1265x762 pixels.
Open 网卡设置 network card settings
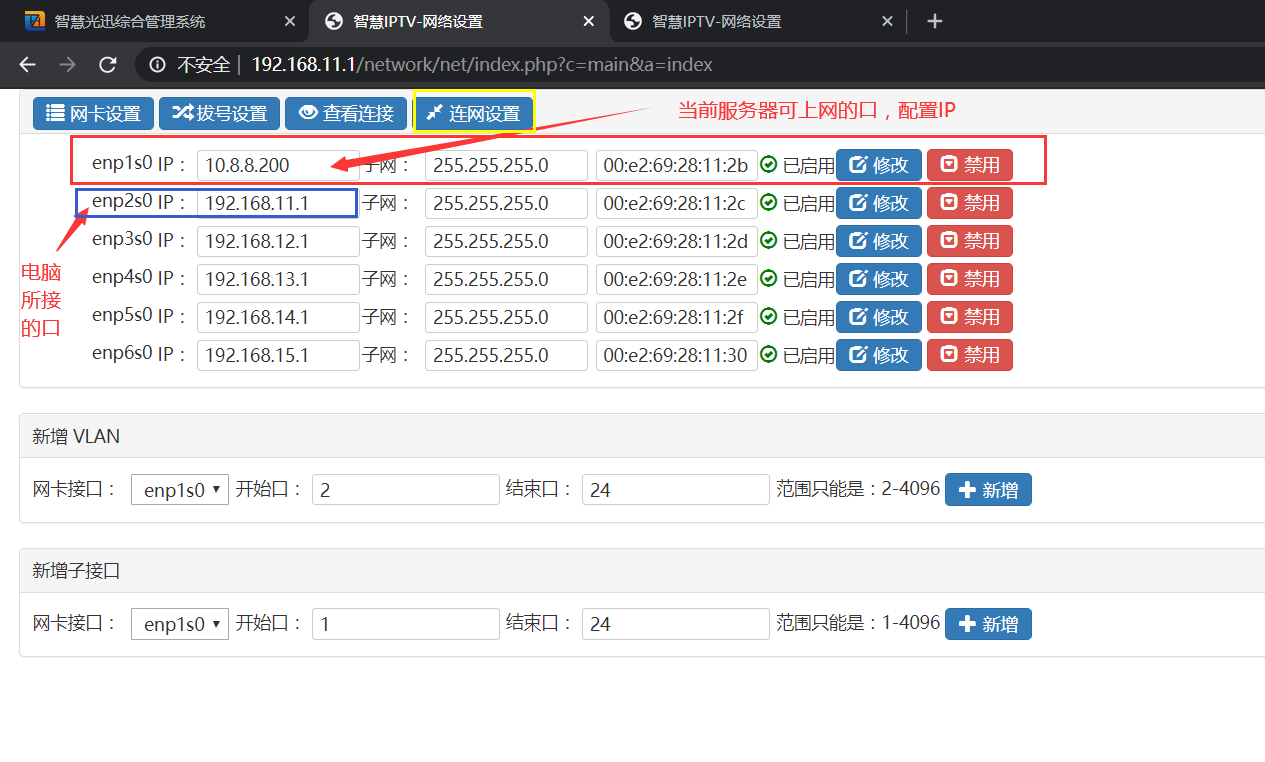click(x=94, y=113)
